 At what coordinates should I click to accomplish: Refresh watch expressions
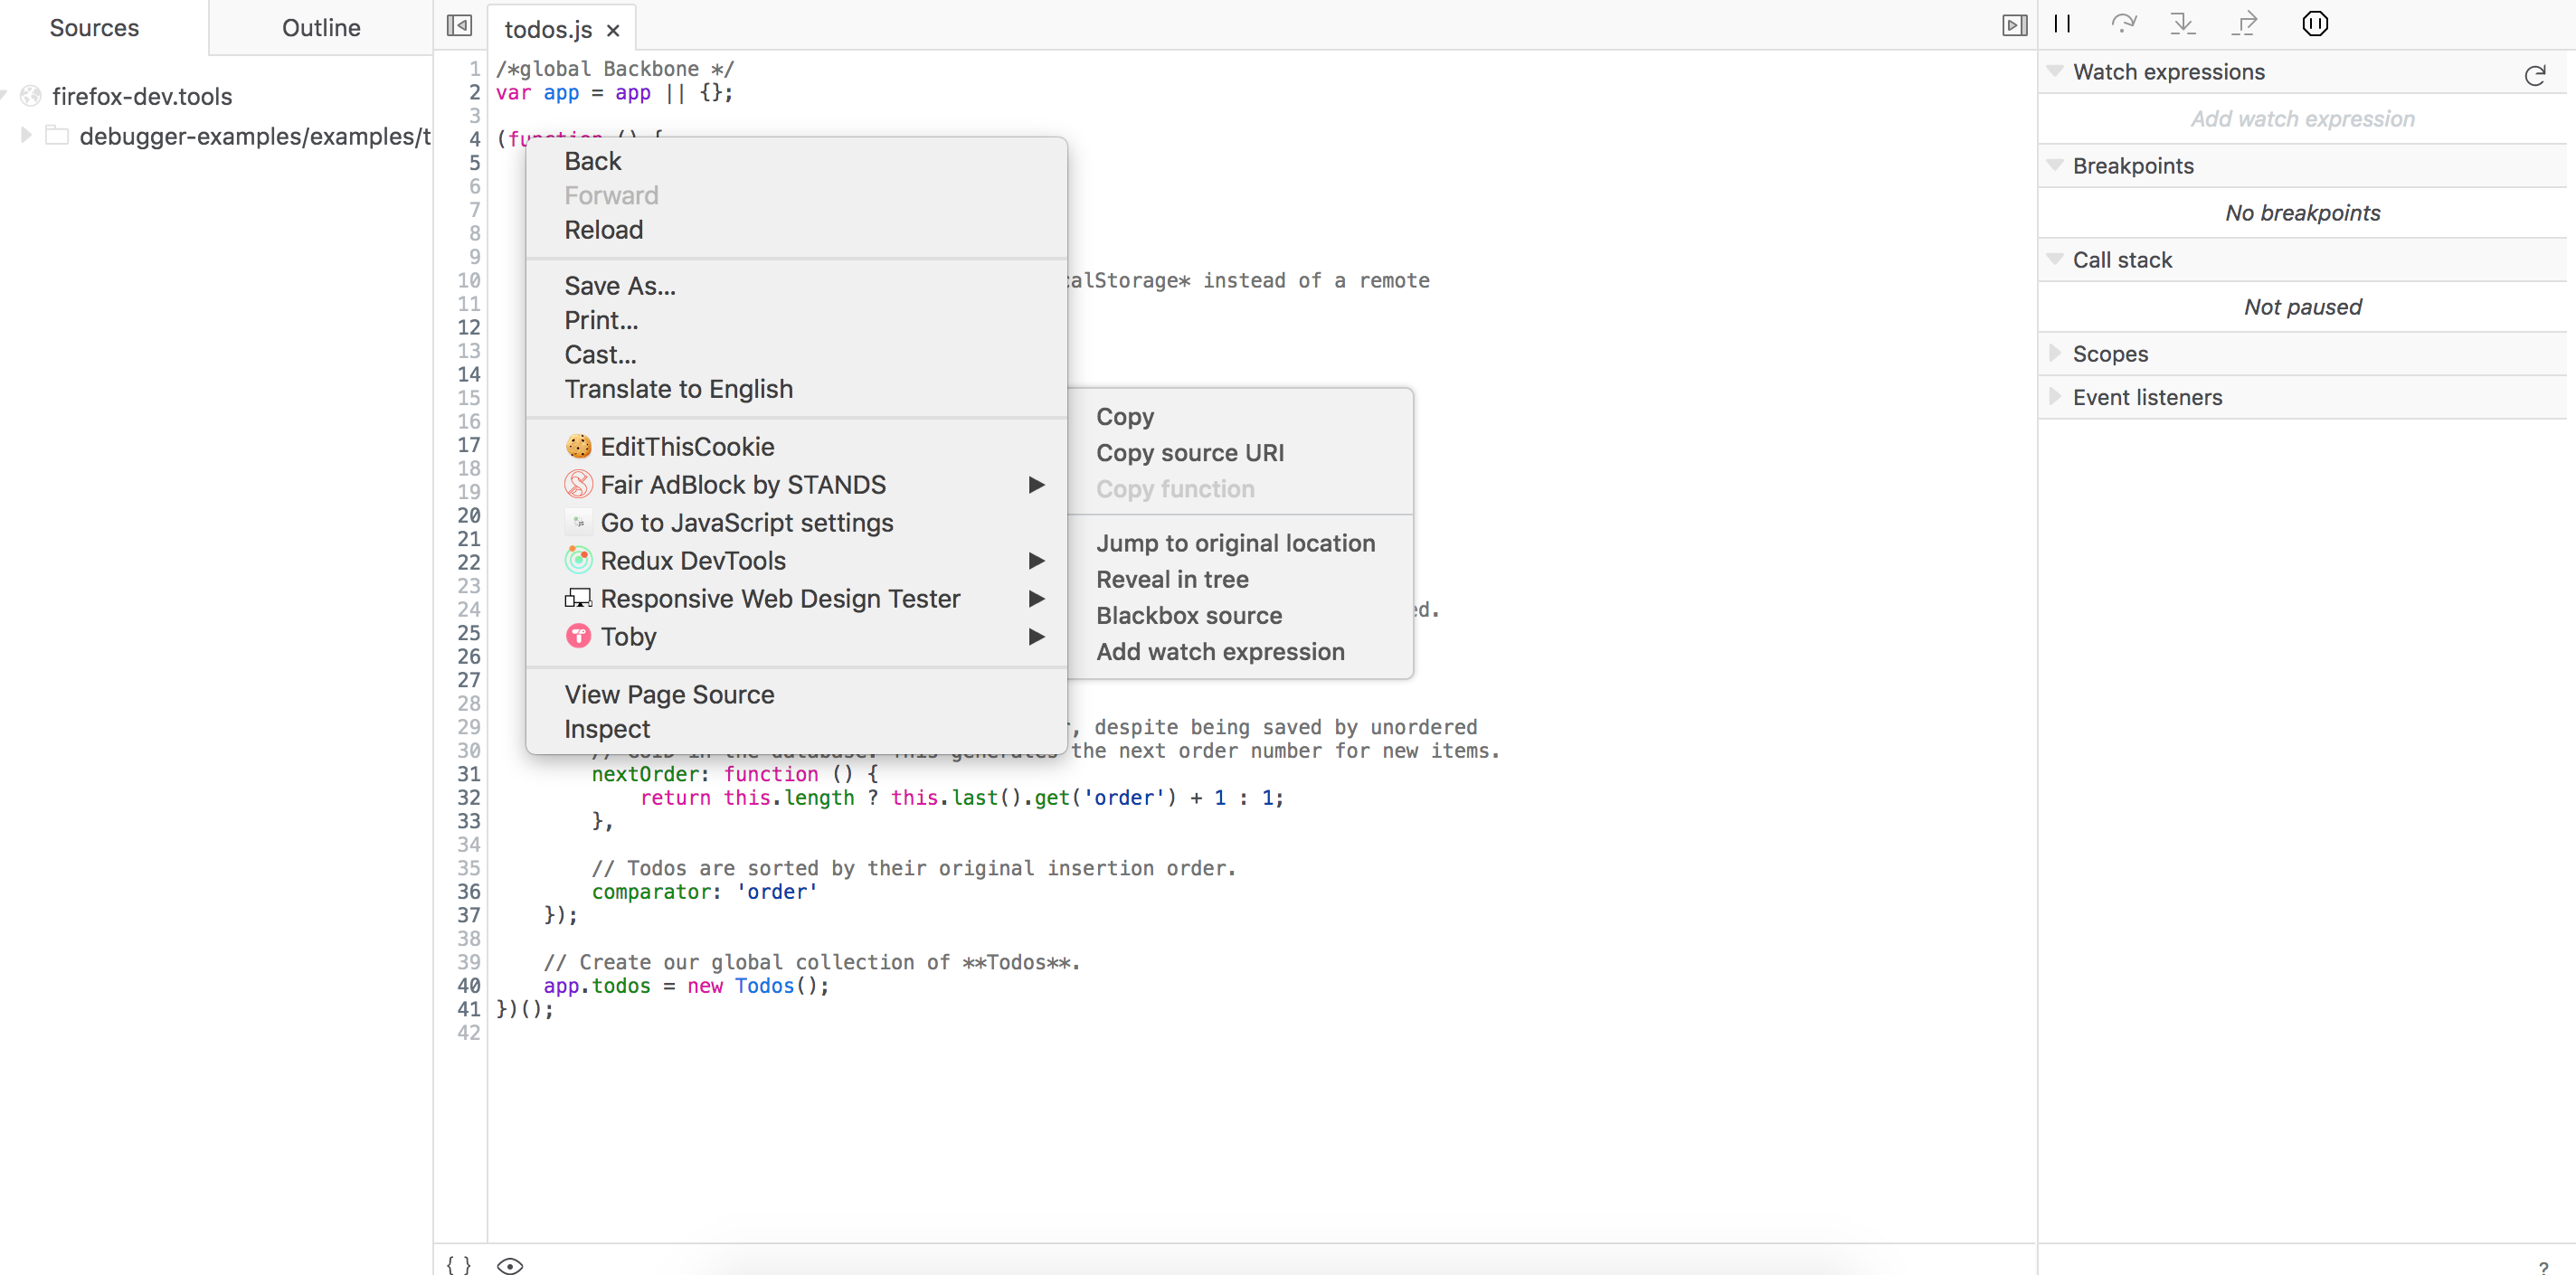click(2535, 75)
